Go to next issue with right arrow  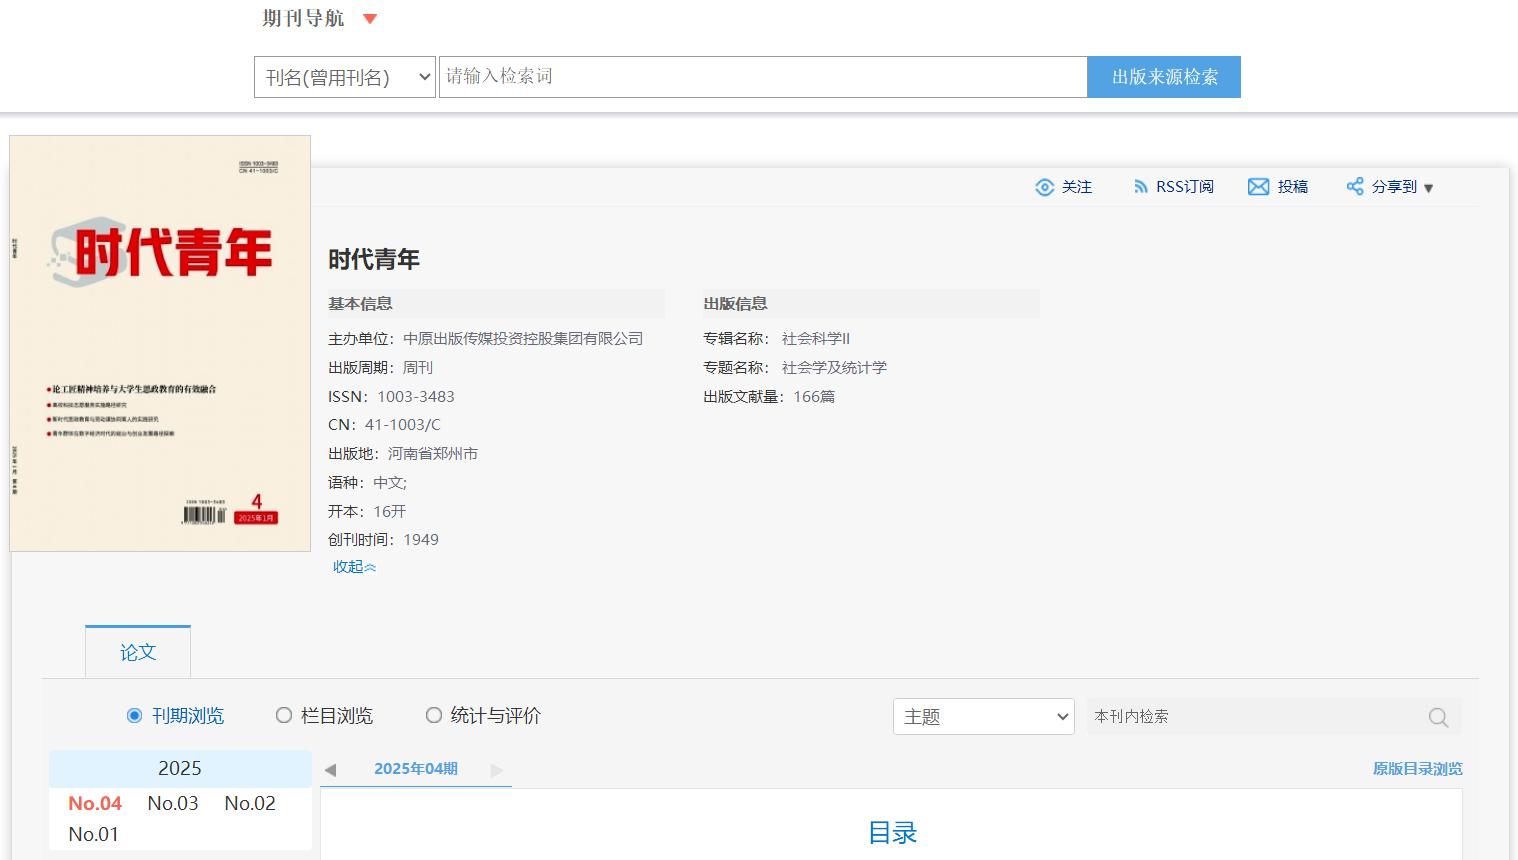click(497, 770)
